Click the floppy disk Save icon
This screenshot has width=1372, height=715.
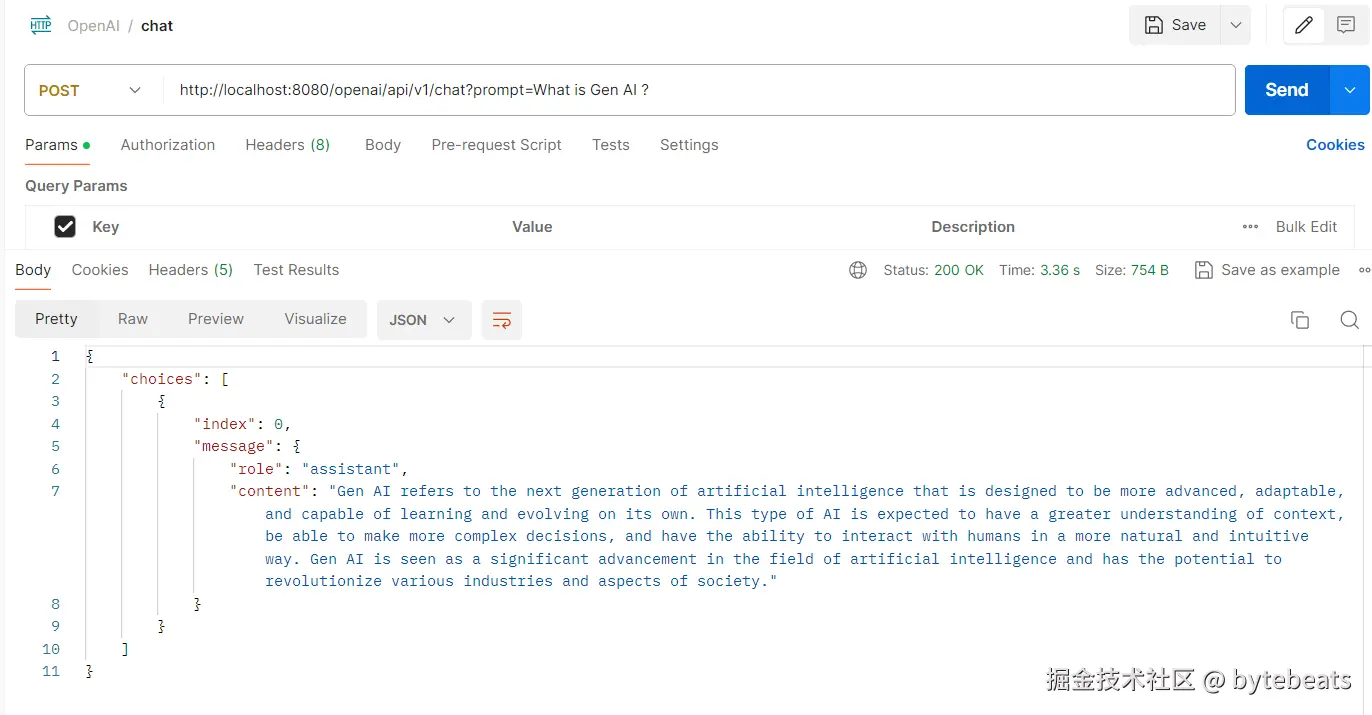[1154, 25]
